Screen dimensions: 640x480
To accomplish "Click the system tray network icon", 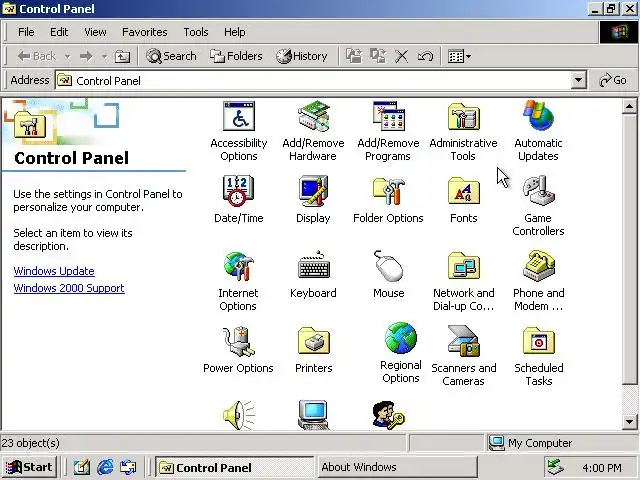I will click(x=556, y=467).
